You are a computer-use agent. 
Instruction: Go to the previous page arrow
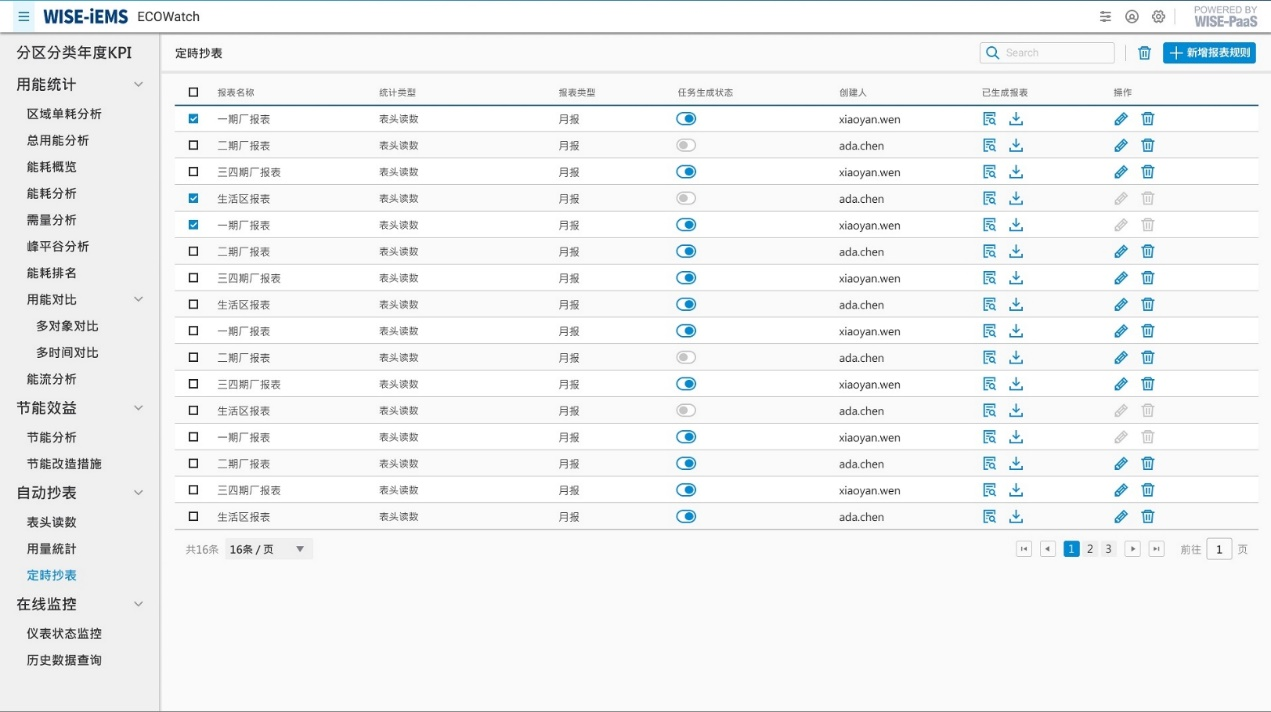coord(1048,549)
